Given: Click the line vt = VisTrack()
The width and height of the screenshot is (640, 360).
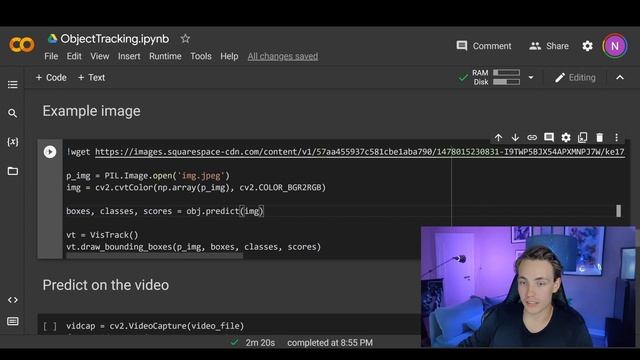Looking at the screenshot, I should click(x=102, y=235).
